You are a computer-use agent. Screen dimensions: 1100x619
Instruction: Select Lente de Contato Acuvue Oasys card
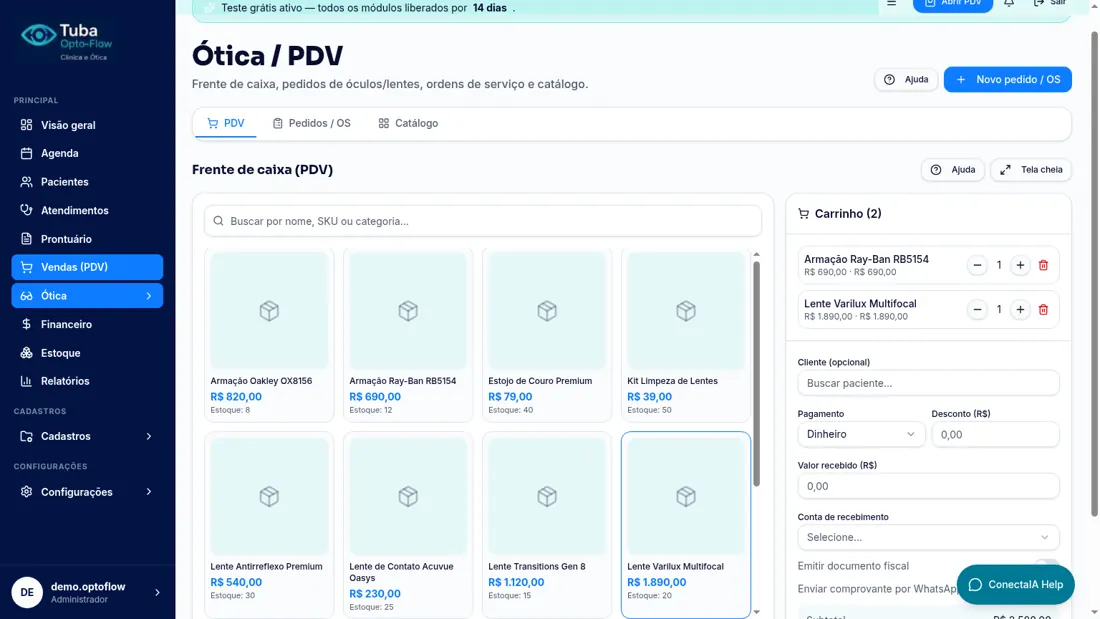[408, 525]
